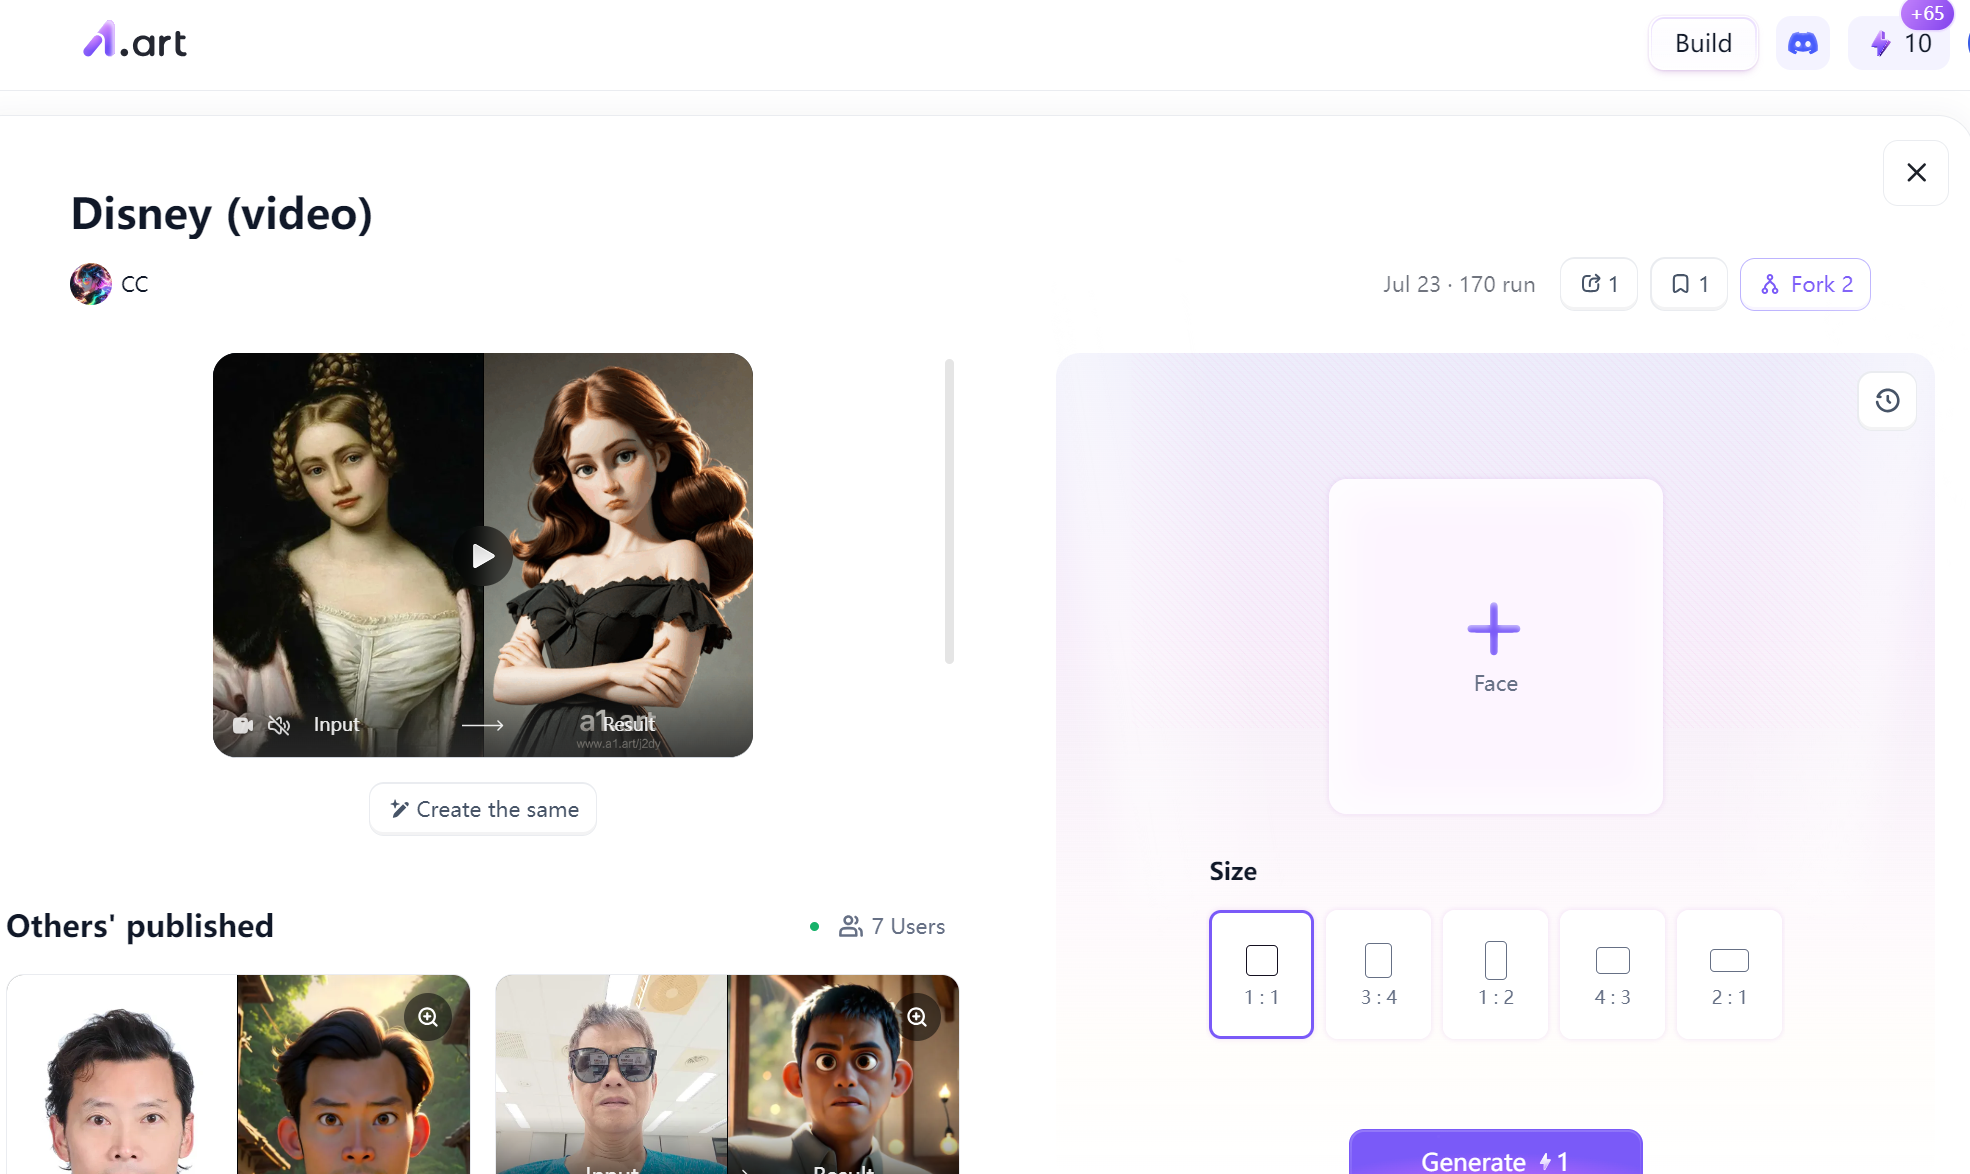
Task: Click the Fork 2 button
Action: [x=1805, y=284]
